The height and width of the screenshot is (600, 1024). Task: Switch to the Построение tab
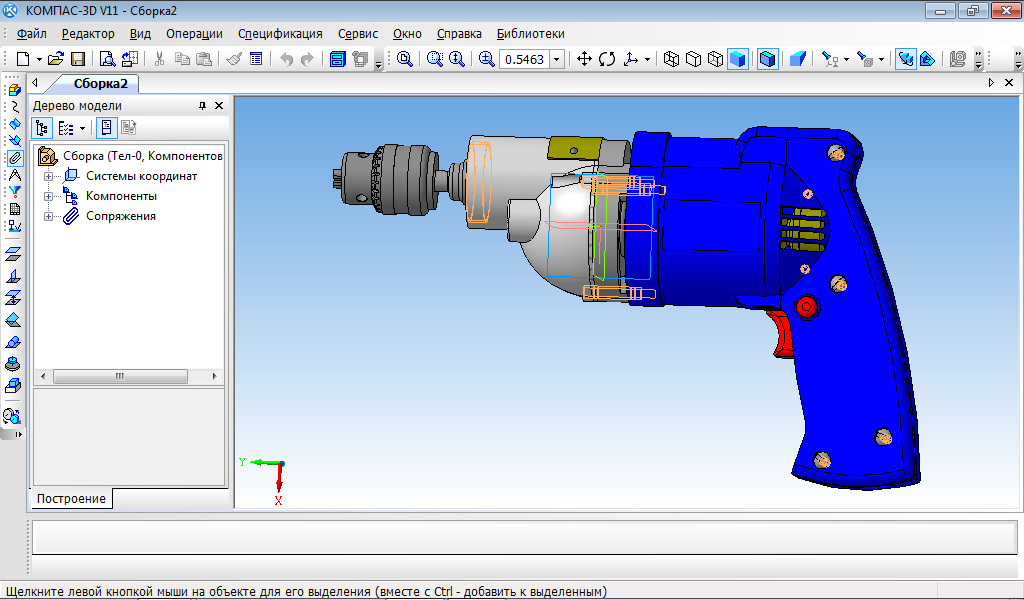click(x=71, y=498)
